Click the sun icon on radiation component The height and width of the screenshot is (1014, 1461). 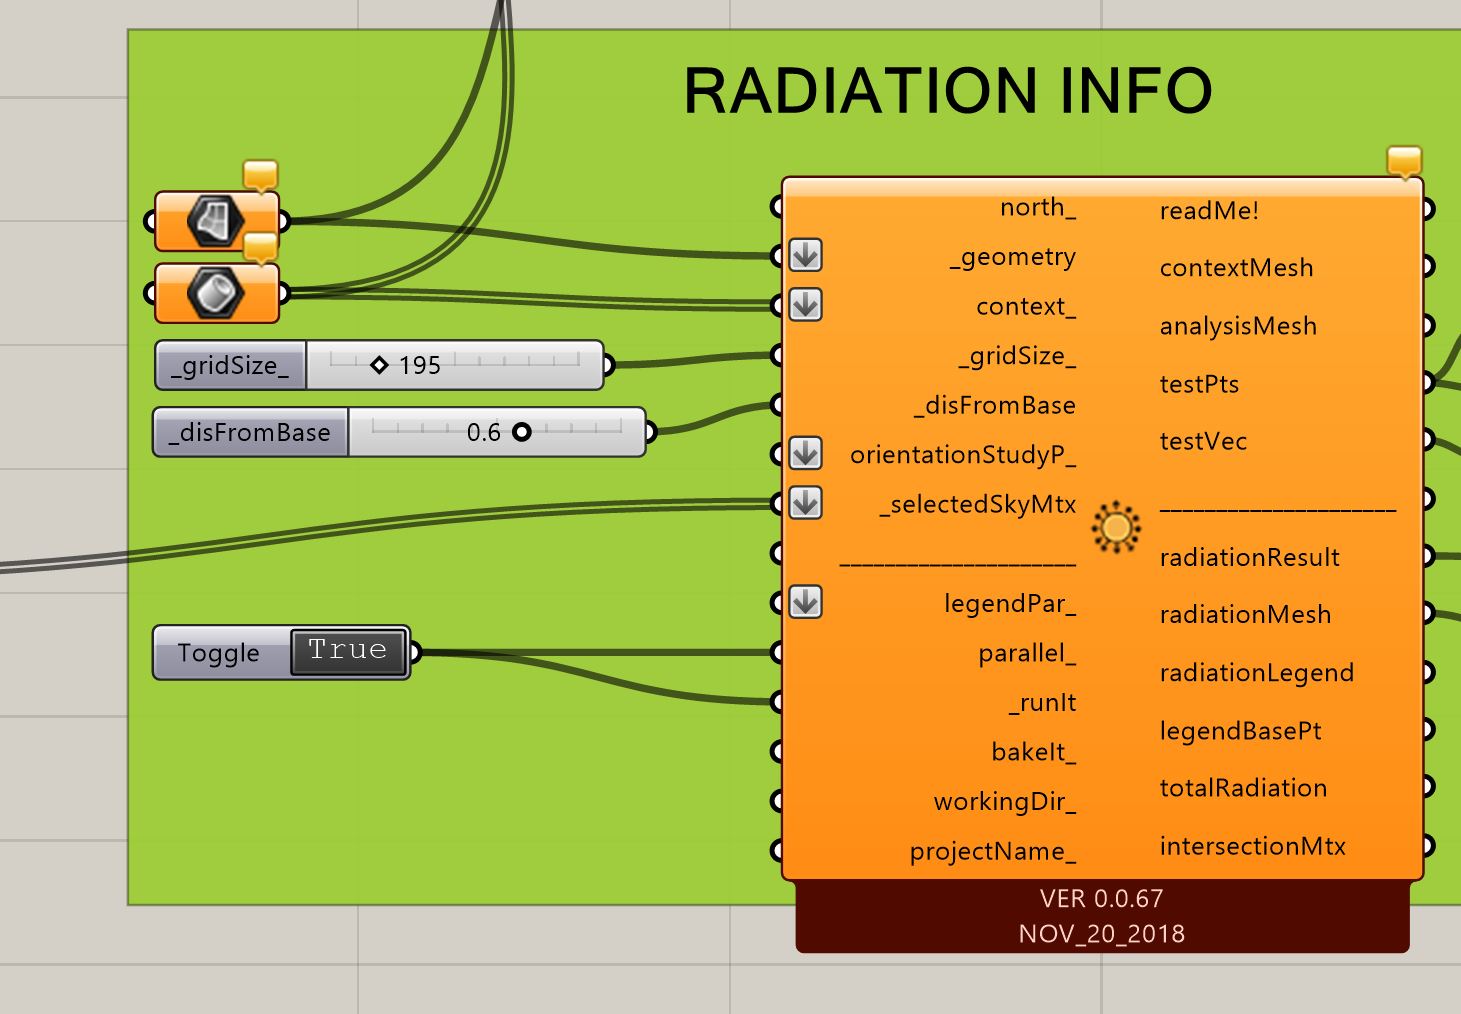pos(1116,527)
